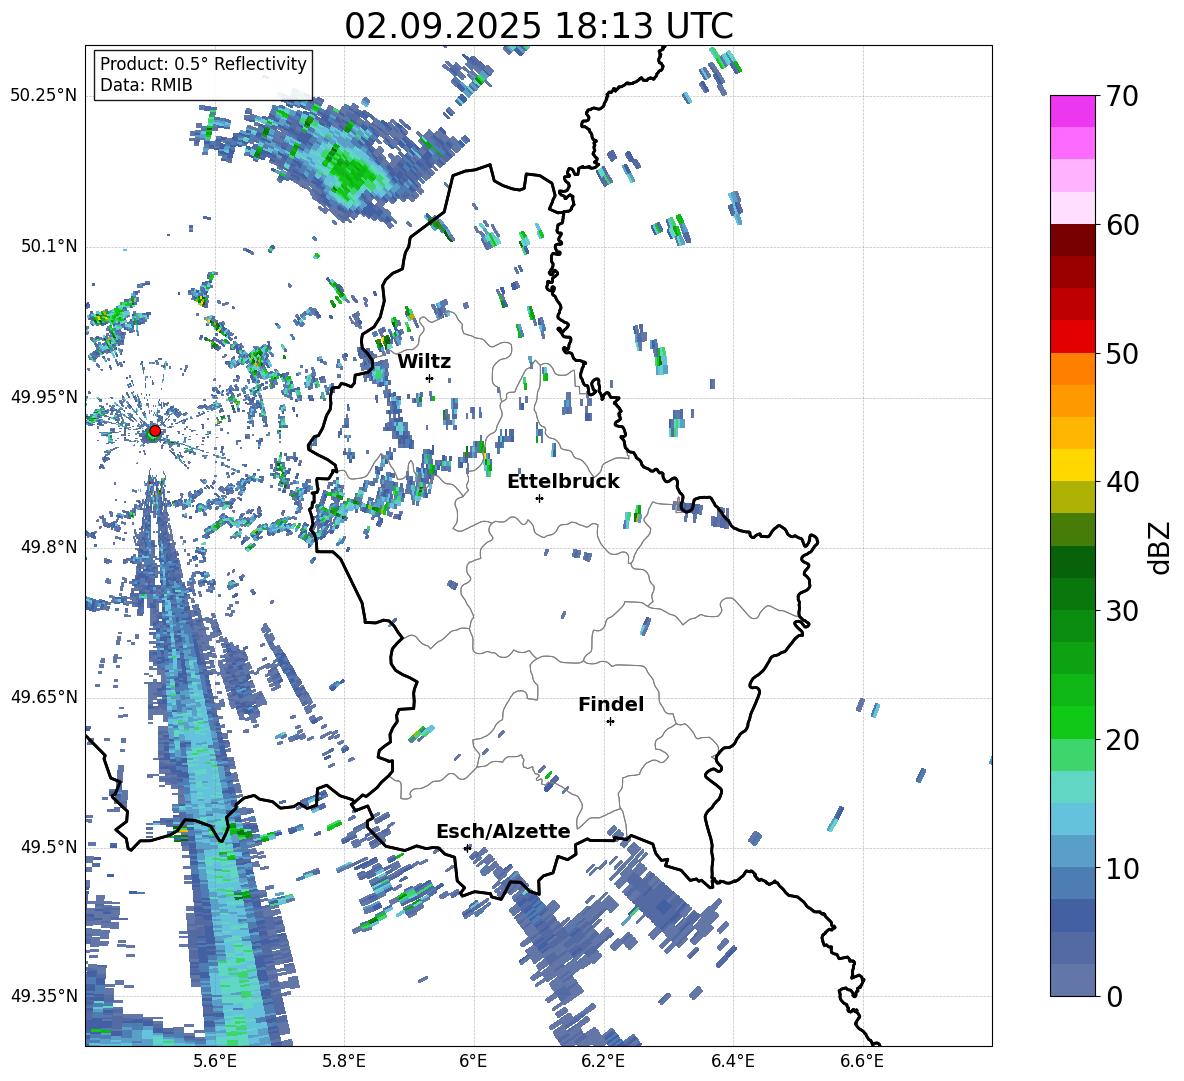The image size is (1184, 1081).
Task: Click the olive colorbar segment below 40
Action: tap(1072, 497)
